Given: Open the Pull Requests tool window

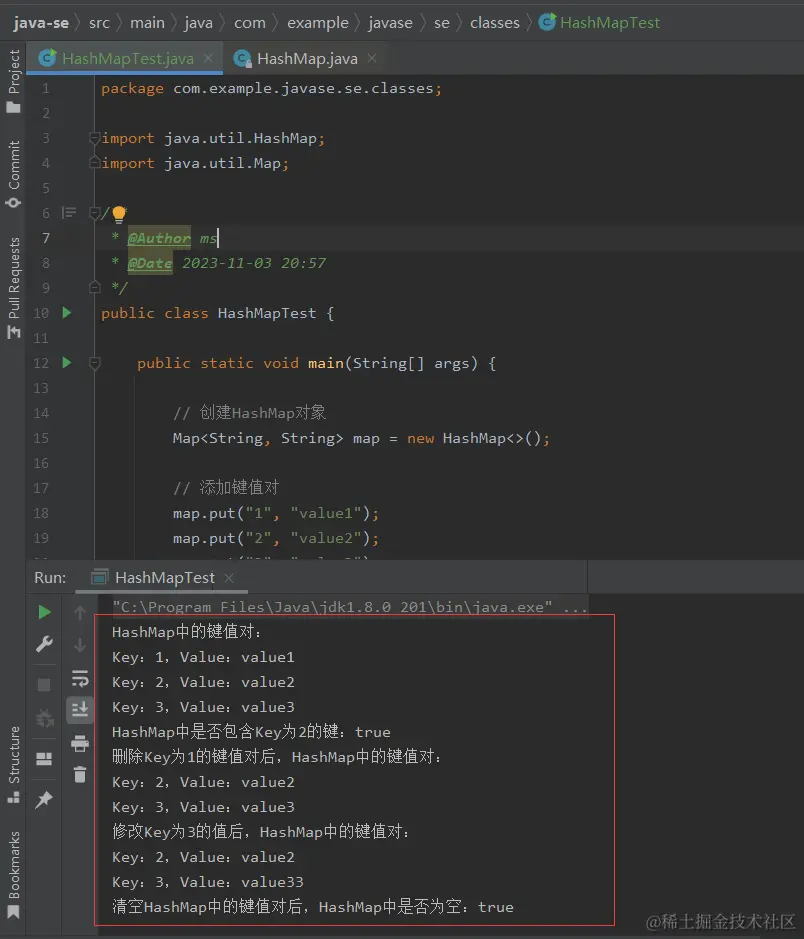Looking at the screenshot, I should point(13,288).
